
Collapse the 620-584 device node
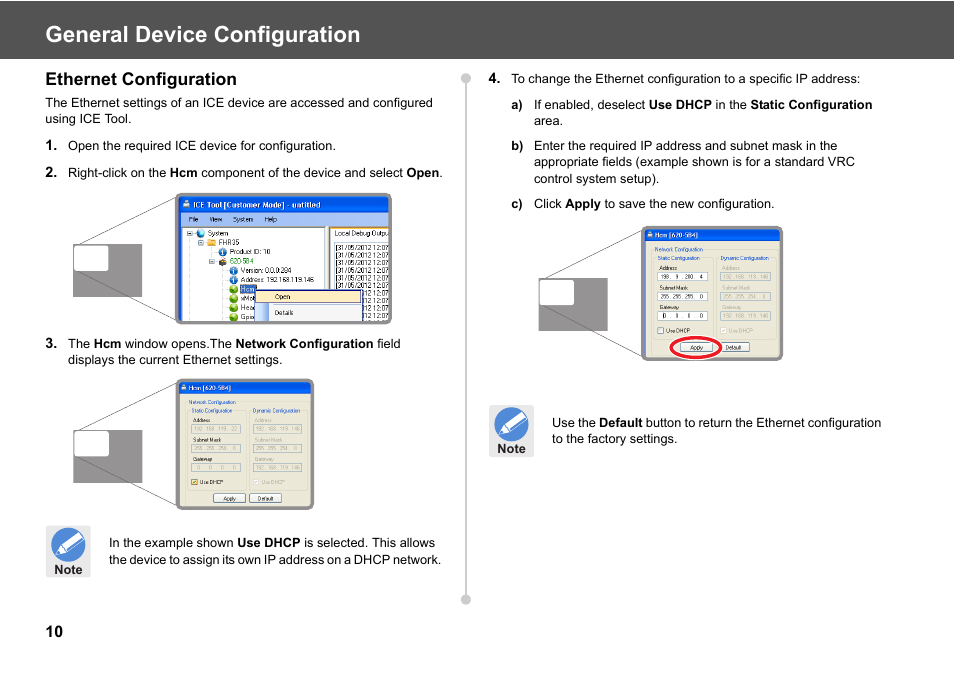click(x=212, y=262)
